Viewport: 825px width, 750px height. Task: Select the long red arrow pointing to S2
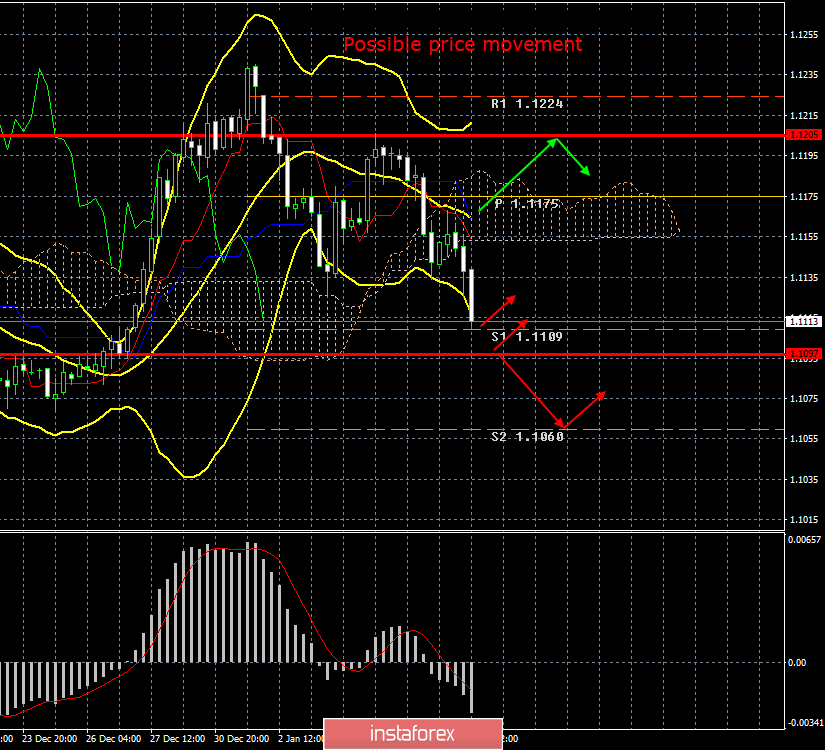click(529, 391)
